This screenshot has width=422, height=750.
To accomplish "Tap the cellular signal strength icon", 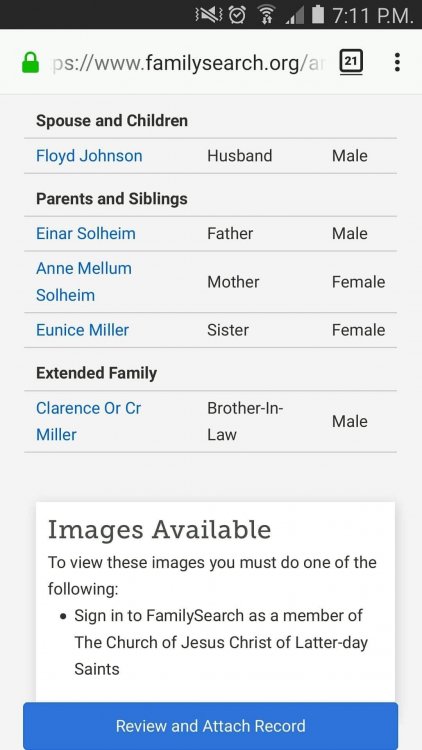I will (294, 15).
